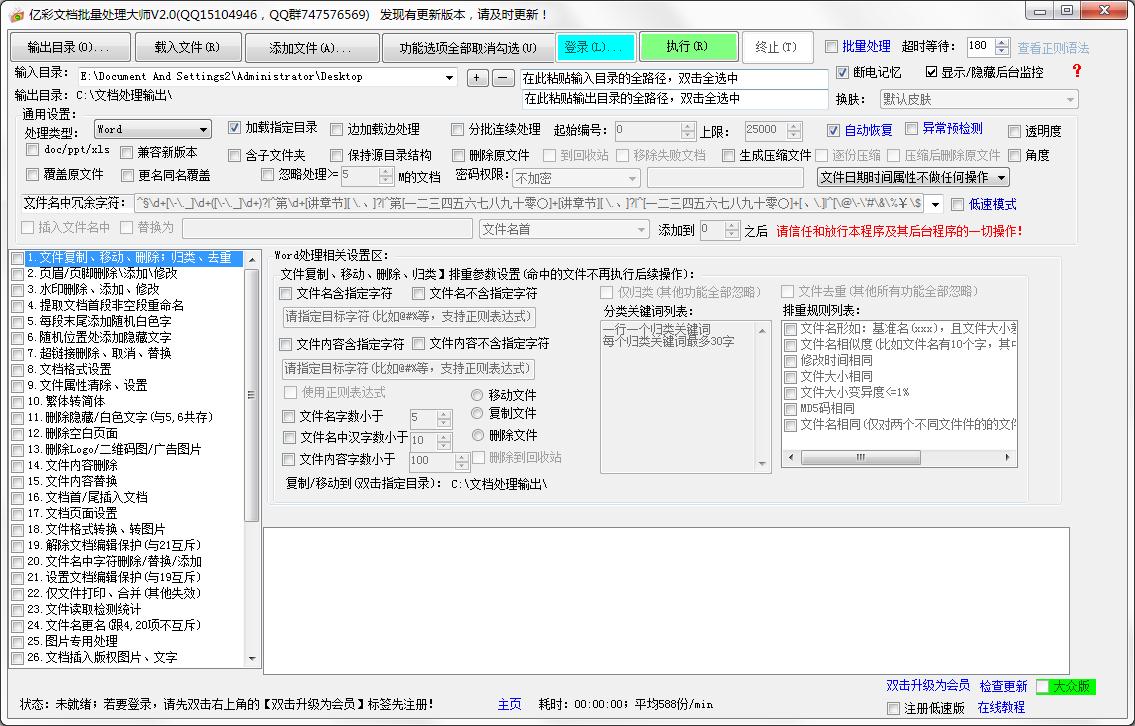Click the app icon in the title bar
Image resolution: width=1135 pixels, height=726 pixels.
tap(17, 15)
